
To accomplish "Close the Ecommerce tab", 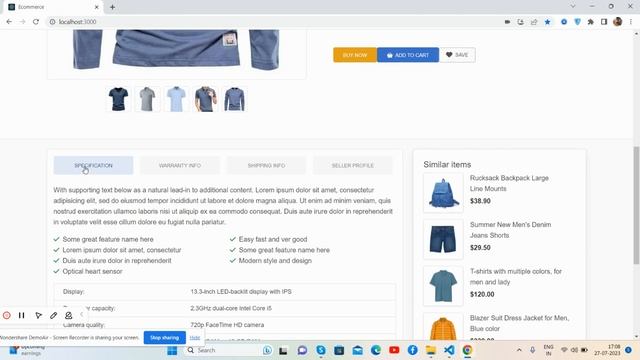I will coord(96,7).
